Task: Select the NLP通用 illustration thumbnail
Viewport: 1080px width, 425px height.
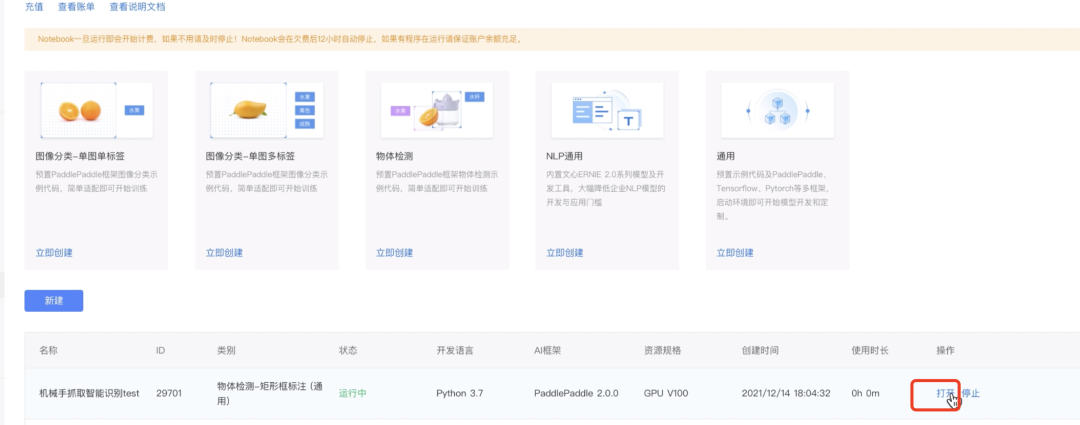Action: point(607,110)
